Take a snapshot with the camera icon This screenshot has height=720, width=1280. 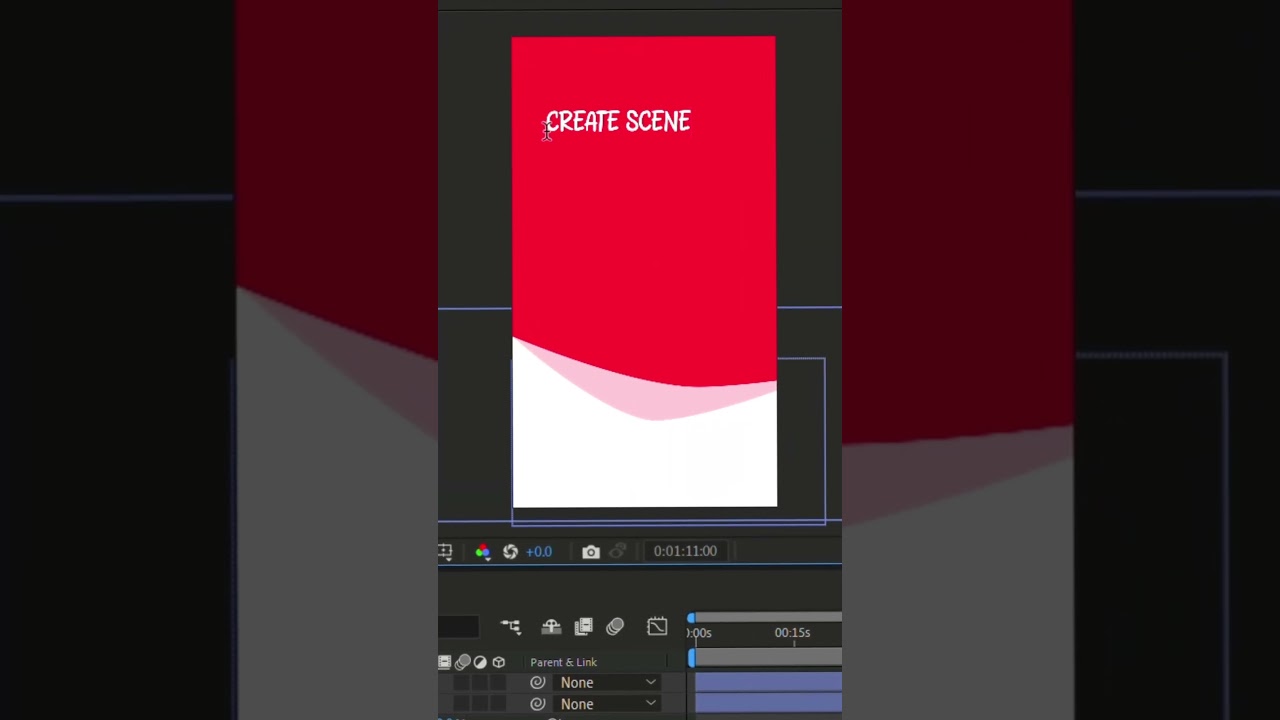pos(590,551)
